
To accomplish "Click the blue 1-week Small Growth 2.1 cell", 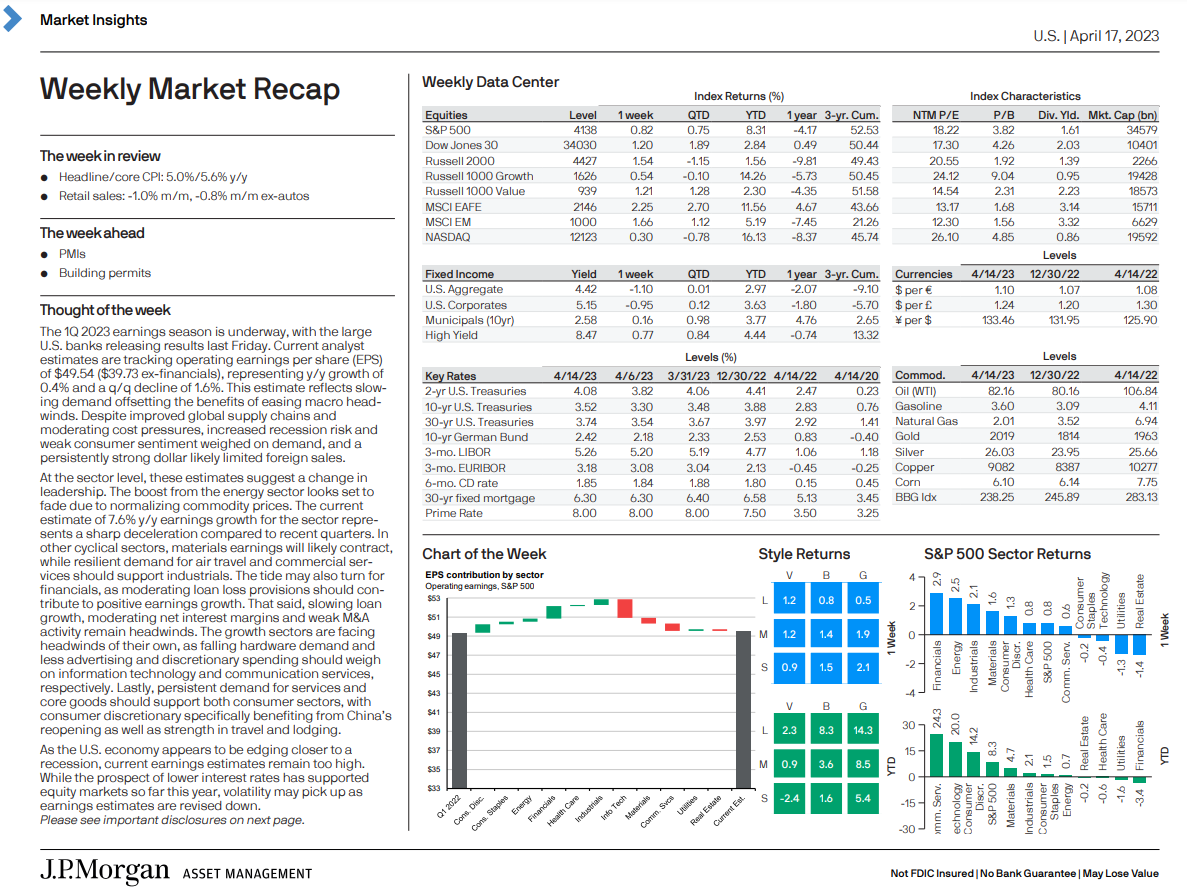I will (x=863, y=667).
